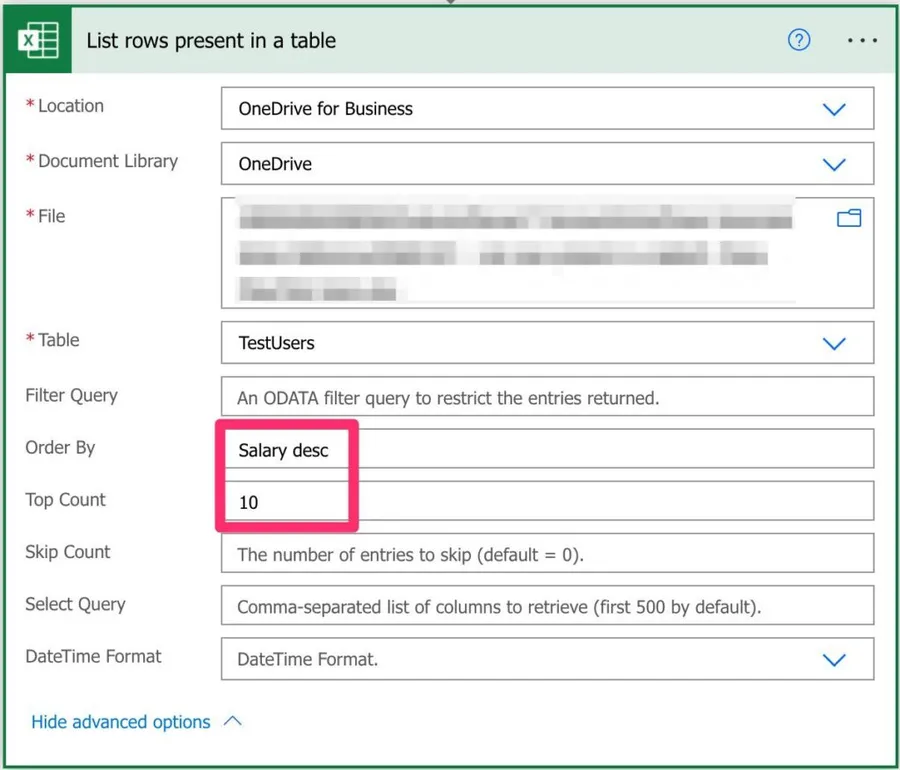Viewport: 900px width, 770px height.
Task: Click the blurred File path field
Action: 520,252
